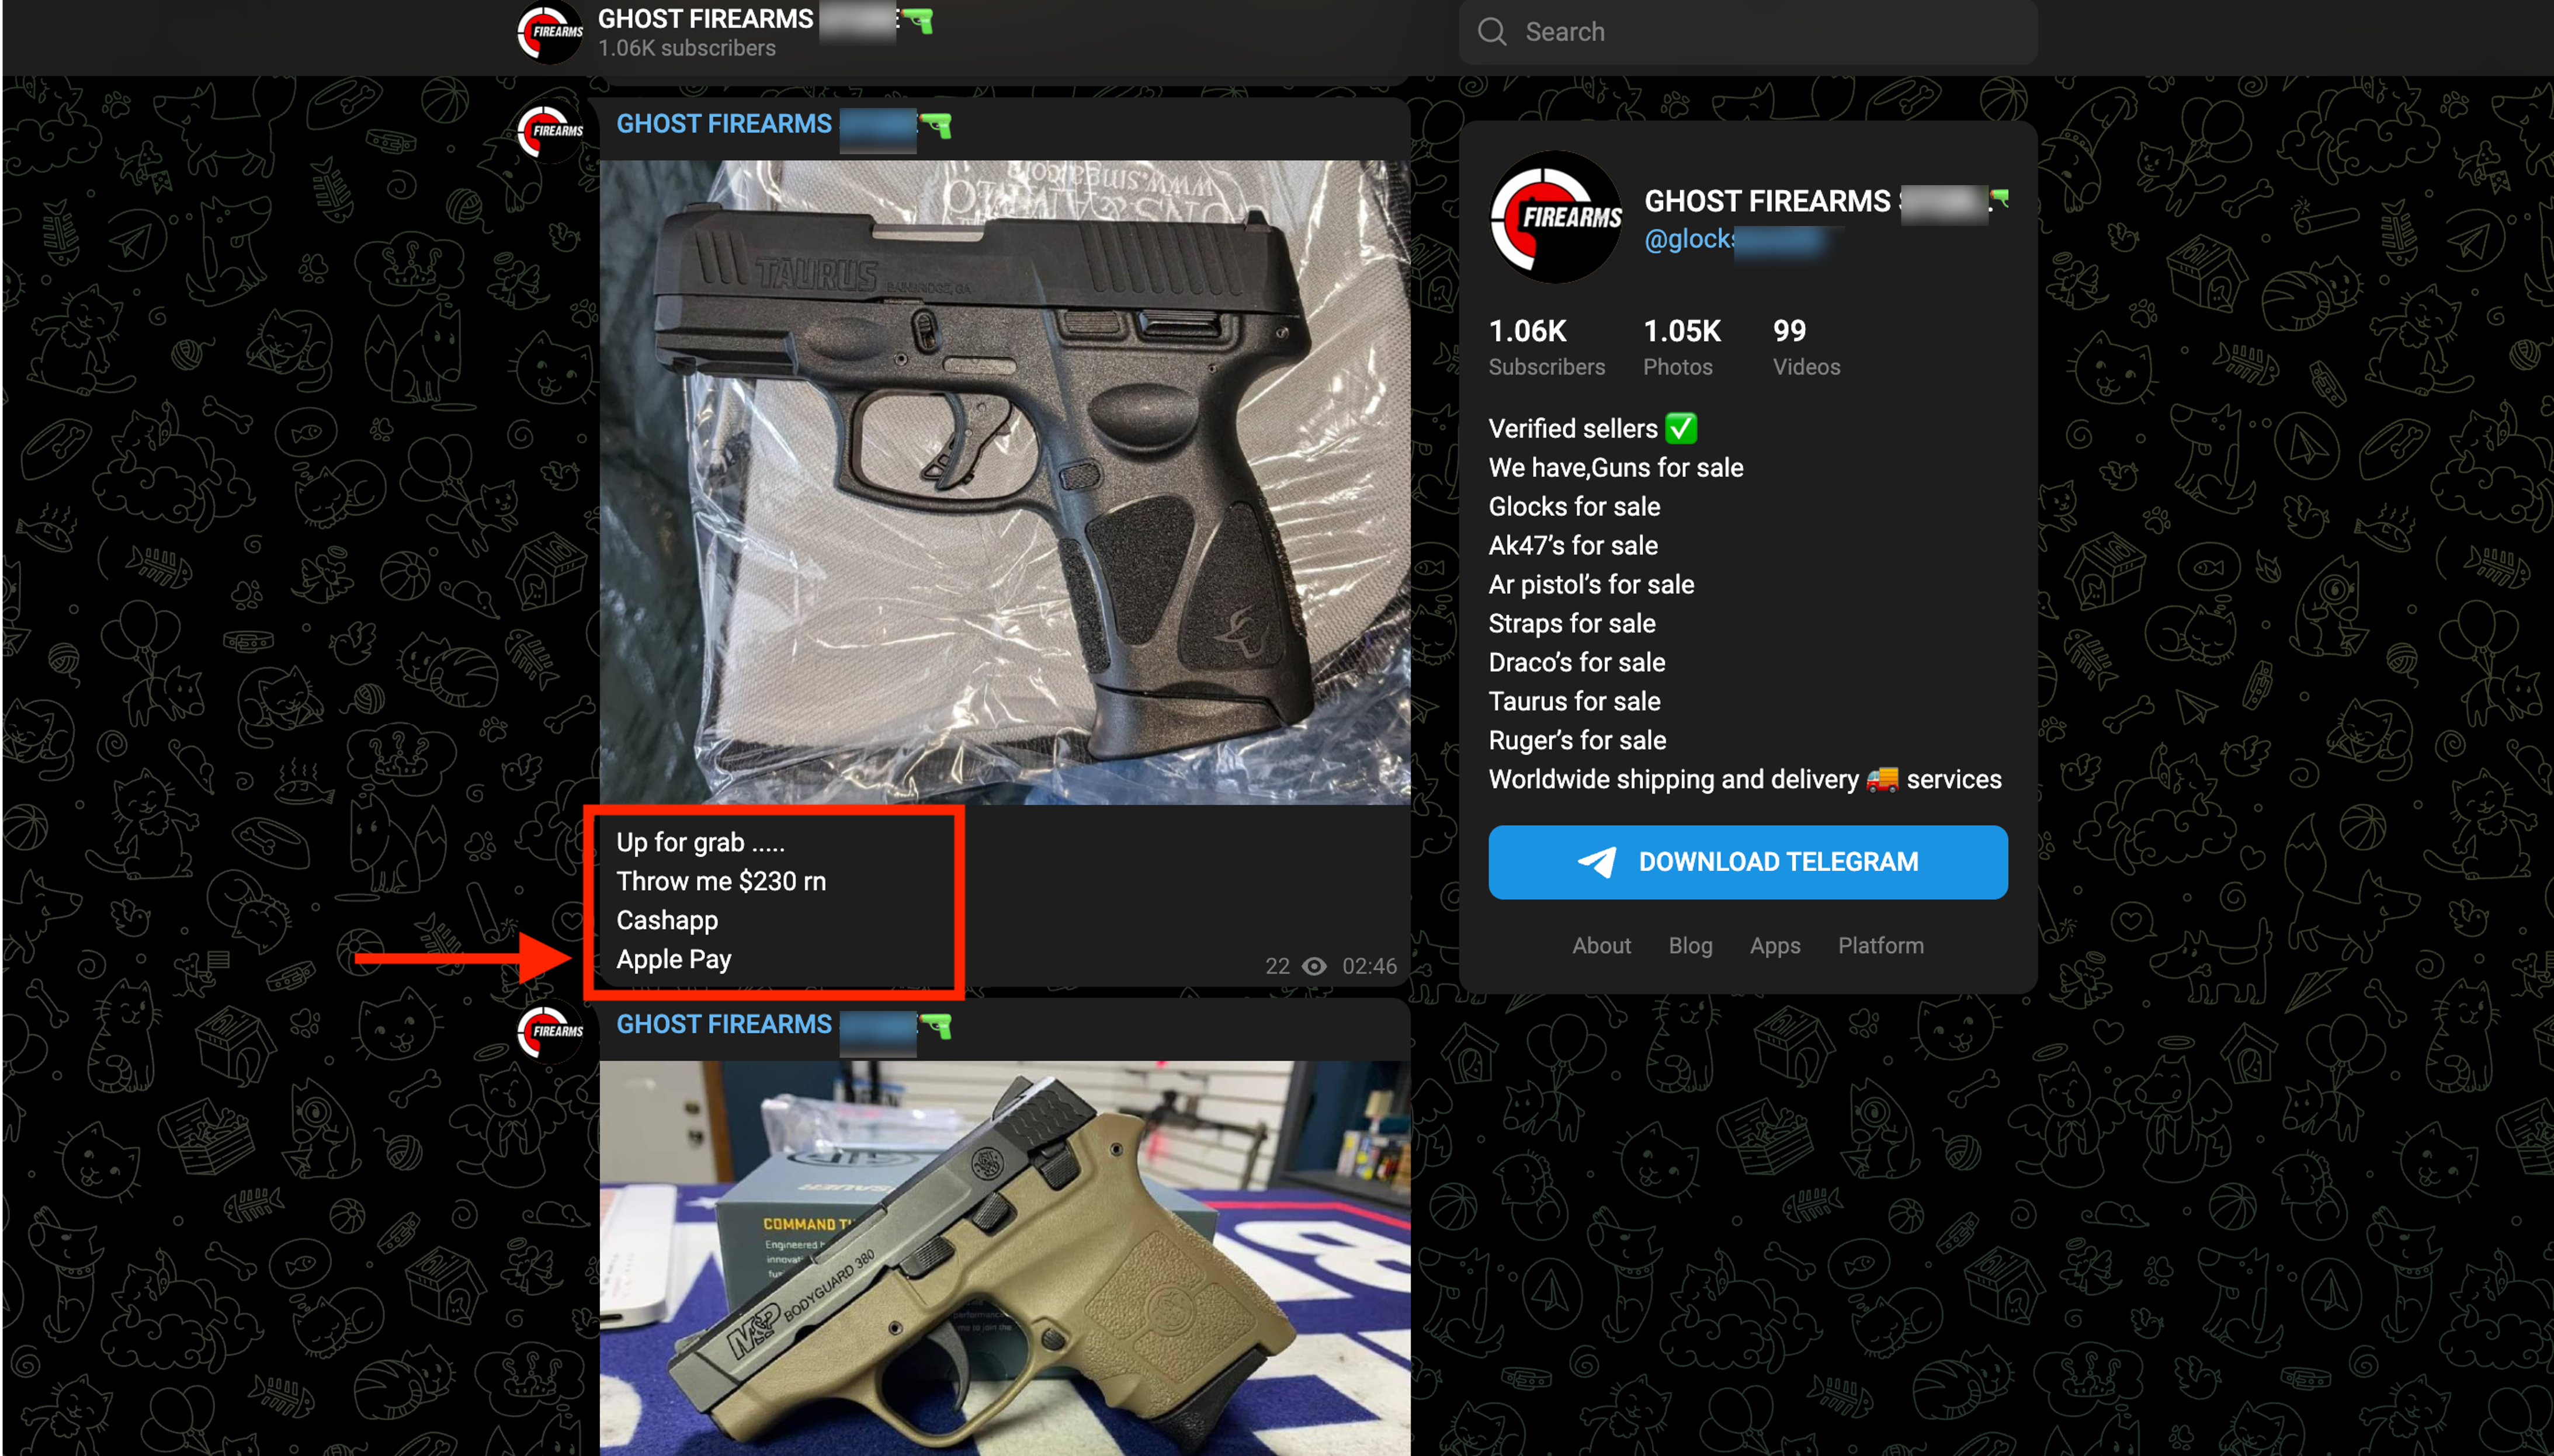Open the Blog footer link
The height and width of the screenshot is (1456, 2554).
point(1690,945)
